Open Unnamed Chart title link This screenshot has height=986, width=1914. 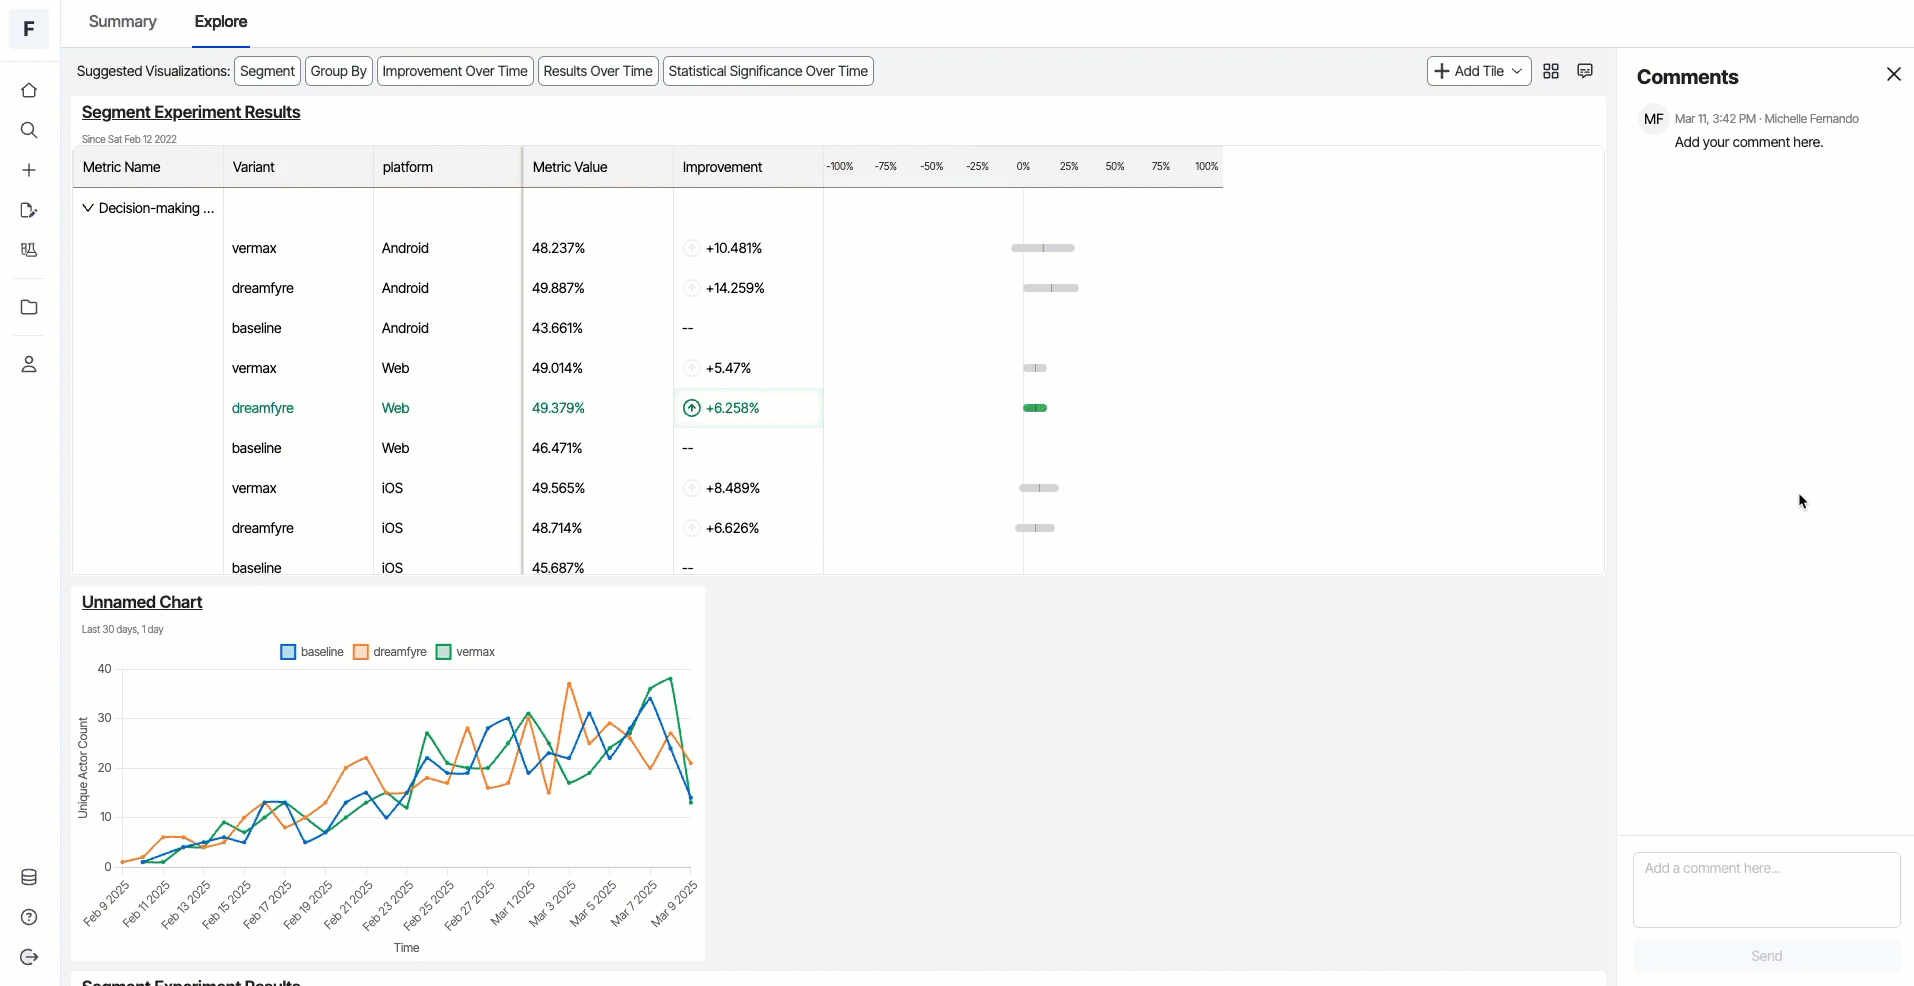coord(142,602)
